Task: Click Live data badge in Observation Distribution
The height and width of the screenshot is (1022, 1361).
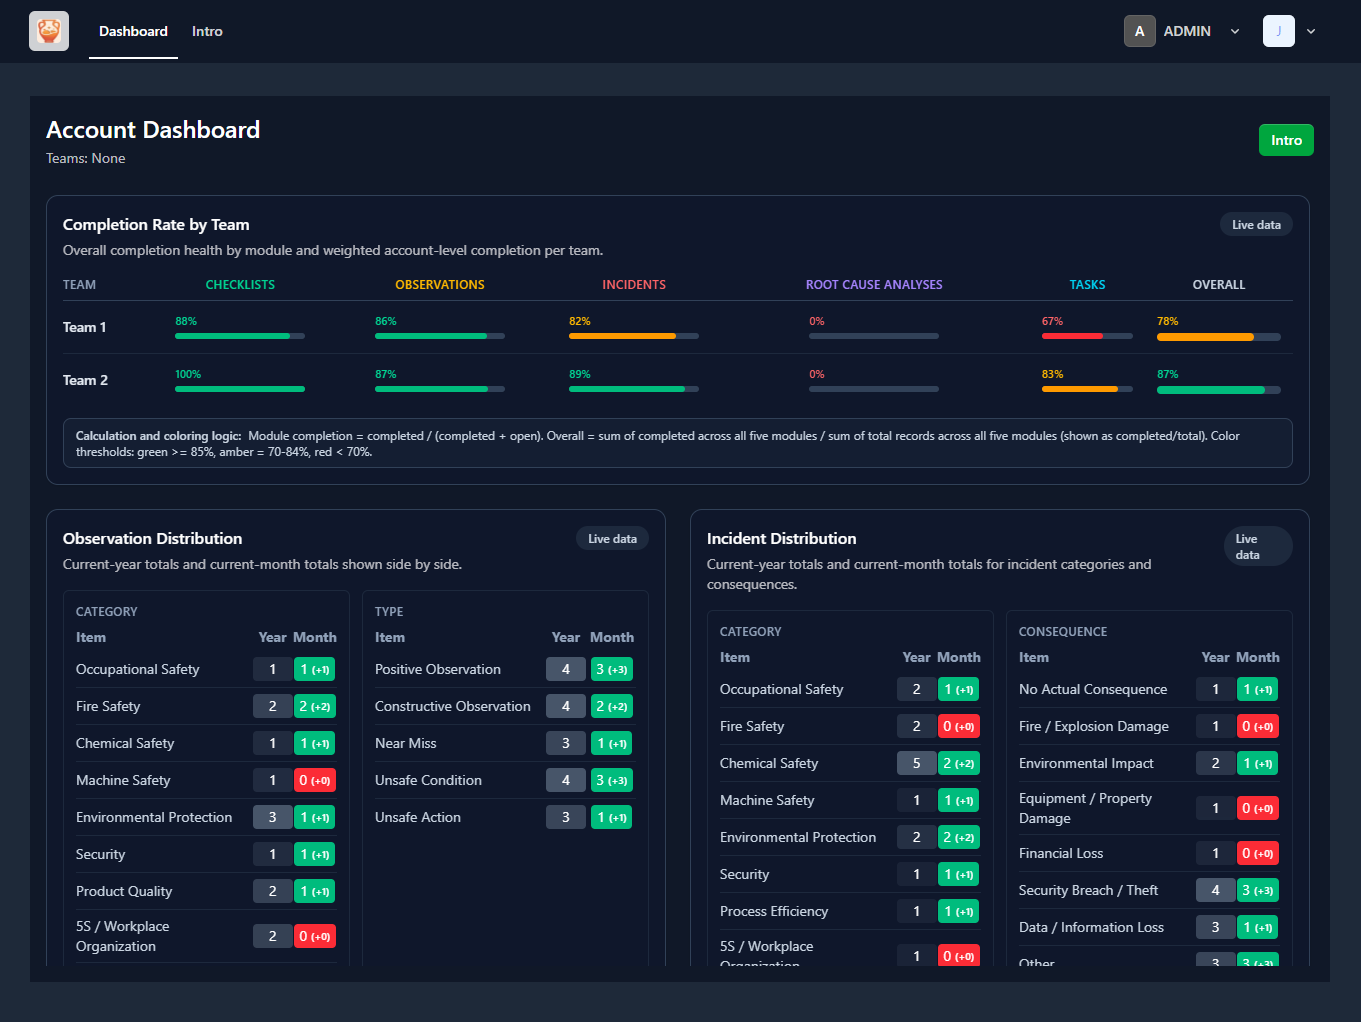Action: [612, 539]
